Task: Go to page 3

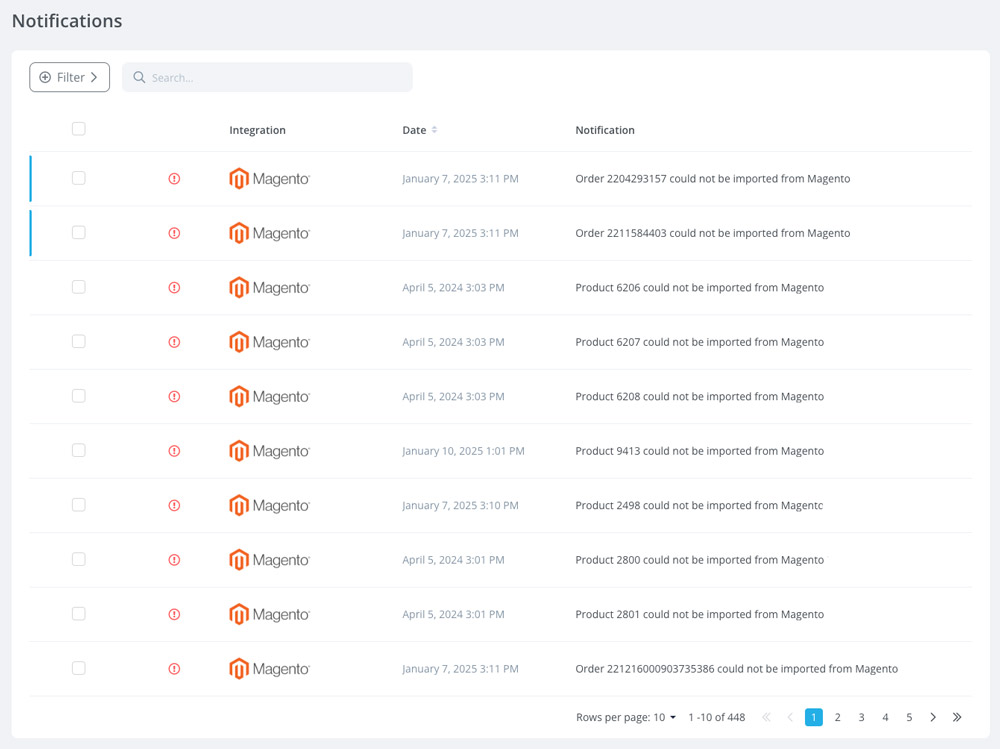Action: click(x=861, y=717)
